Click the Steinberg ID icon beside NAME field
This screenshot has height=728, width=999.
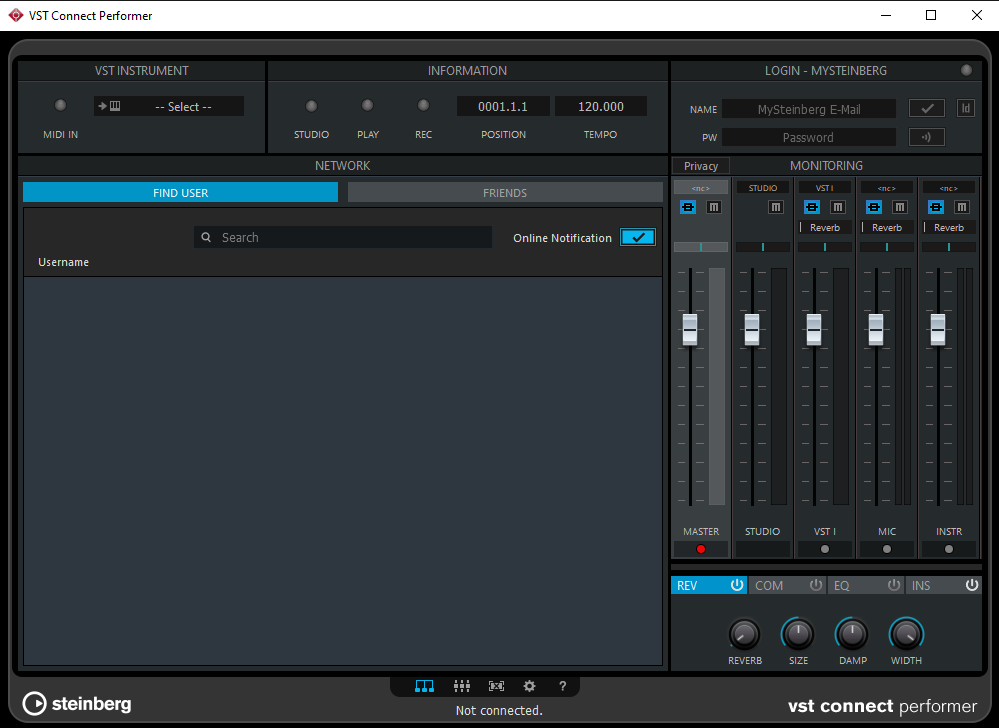pyautogui.click(x=966, y=108)
